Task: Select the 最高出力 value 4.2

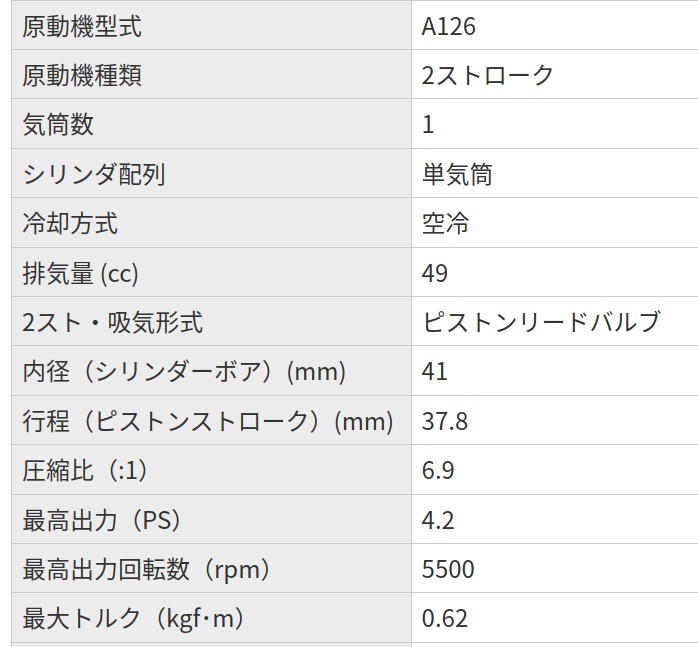Action: pos(438,520)
